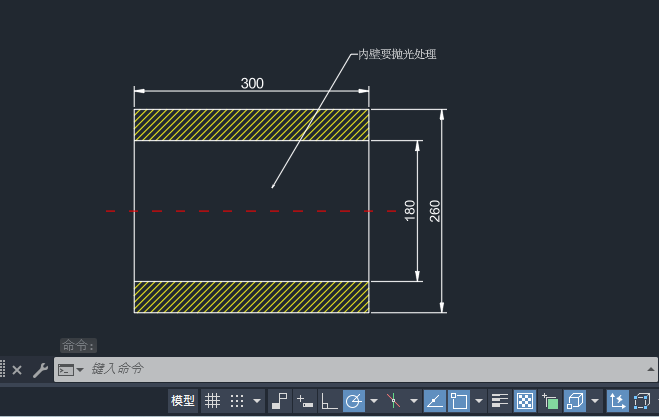Select the lower yellow hatch region
The width and height of the screenshot is (659, 417).
point(251,297)
